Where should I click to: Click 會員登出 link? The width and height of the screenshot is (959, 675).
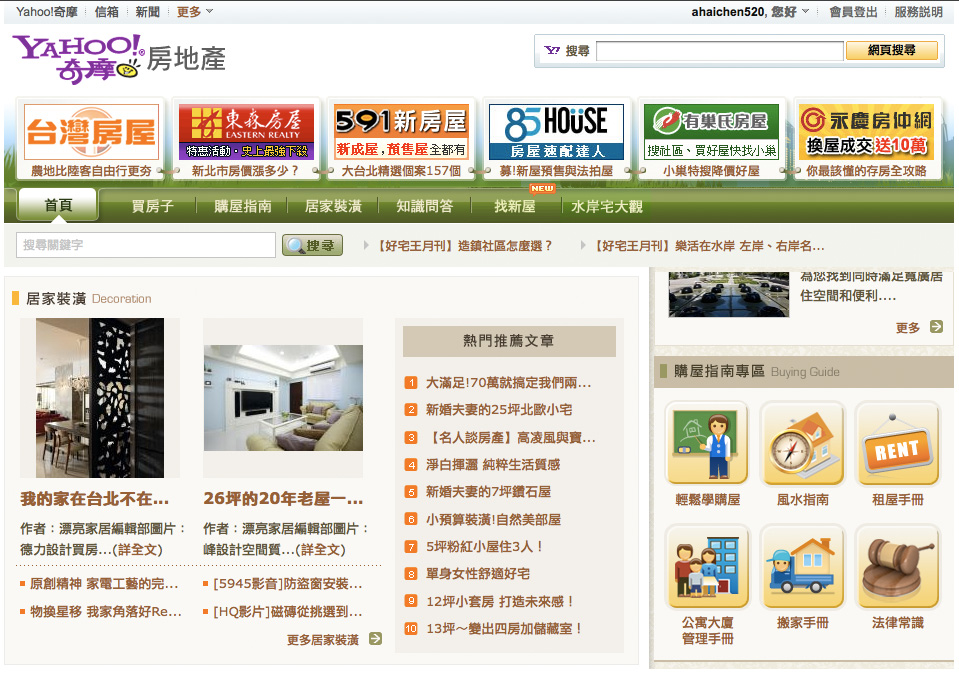click(x=853, y=12)
